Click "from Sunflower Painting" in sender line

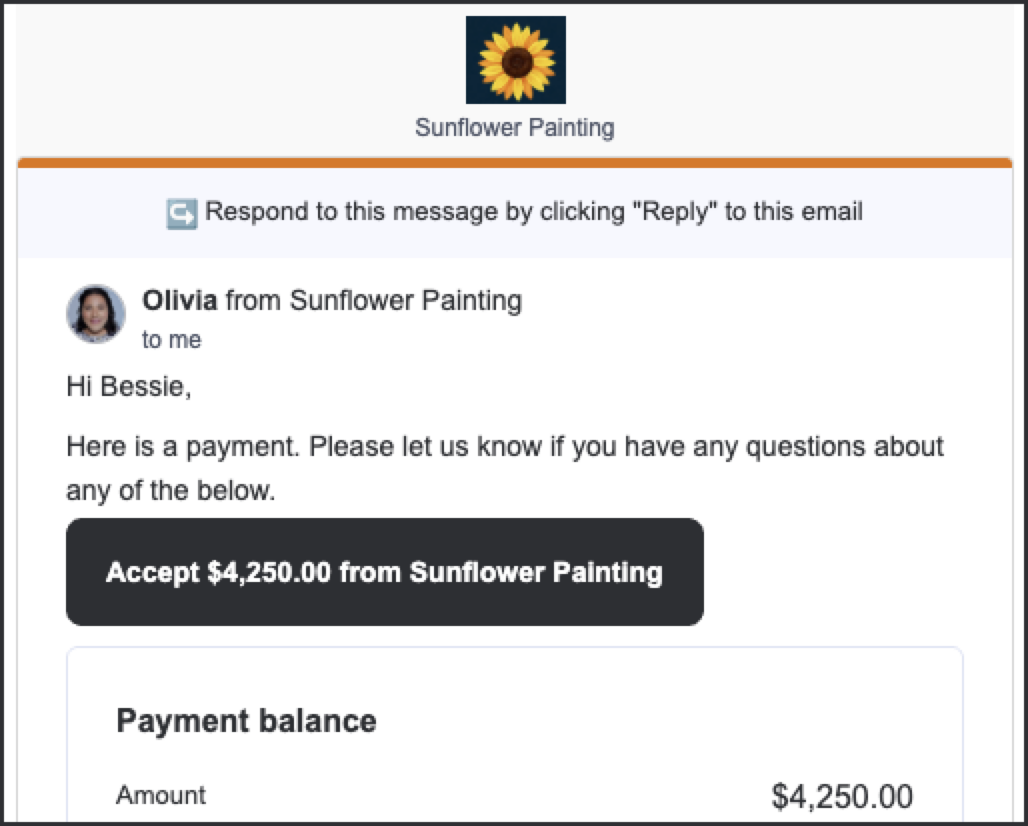click(374, 300)
